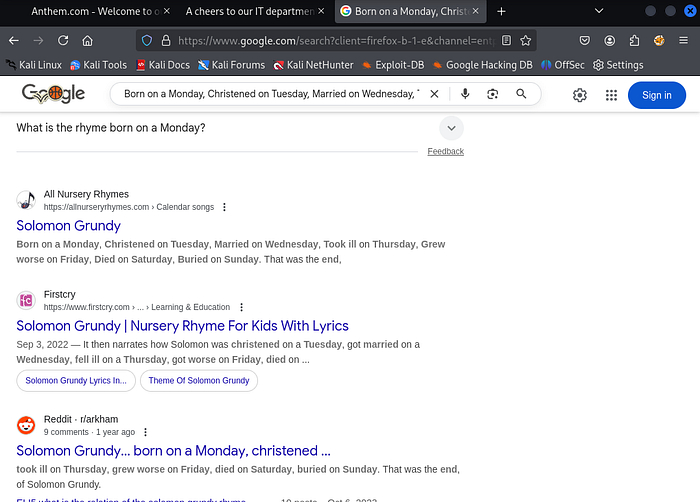Clear the Google search box

(434, 94)
